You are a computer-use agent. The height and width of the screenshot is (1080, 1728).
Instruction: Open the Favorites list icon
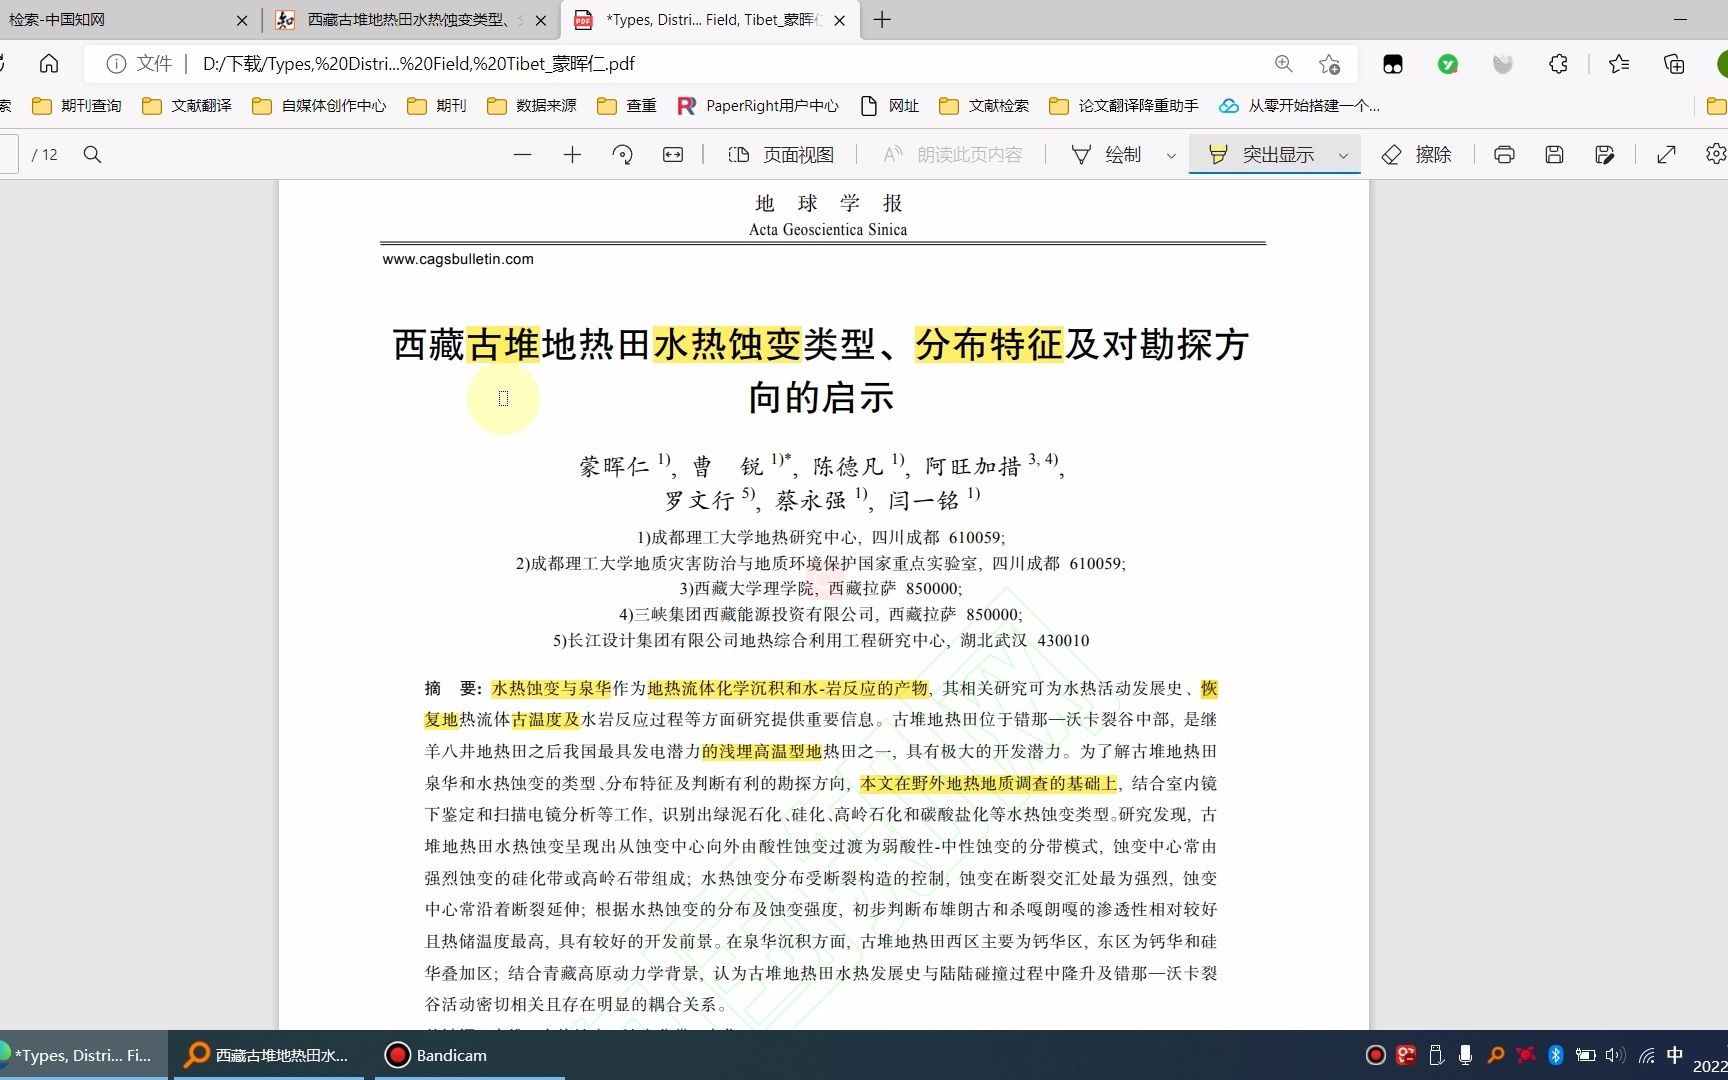click(1619, 64)
